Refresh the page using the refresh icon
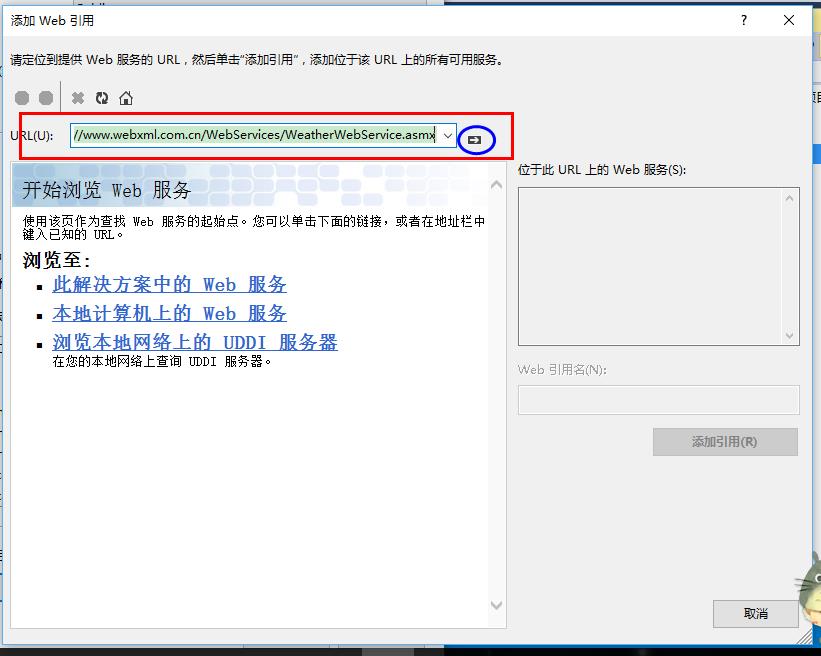Viewport: 821px width, 656px height. [102, 98]
